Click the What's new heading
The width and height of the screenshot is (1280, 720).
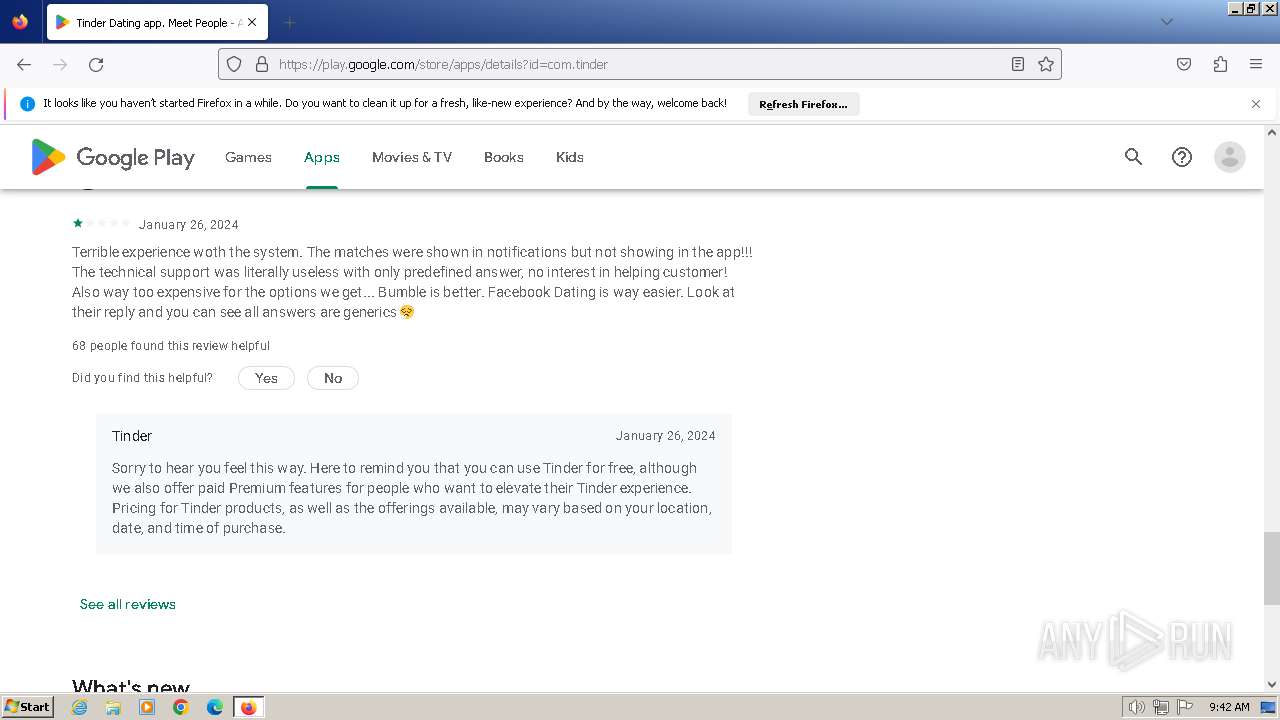coord(131,686)
